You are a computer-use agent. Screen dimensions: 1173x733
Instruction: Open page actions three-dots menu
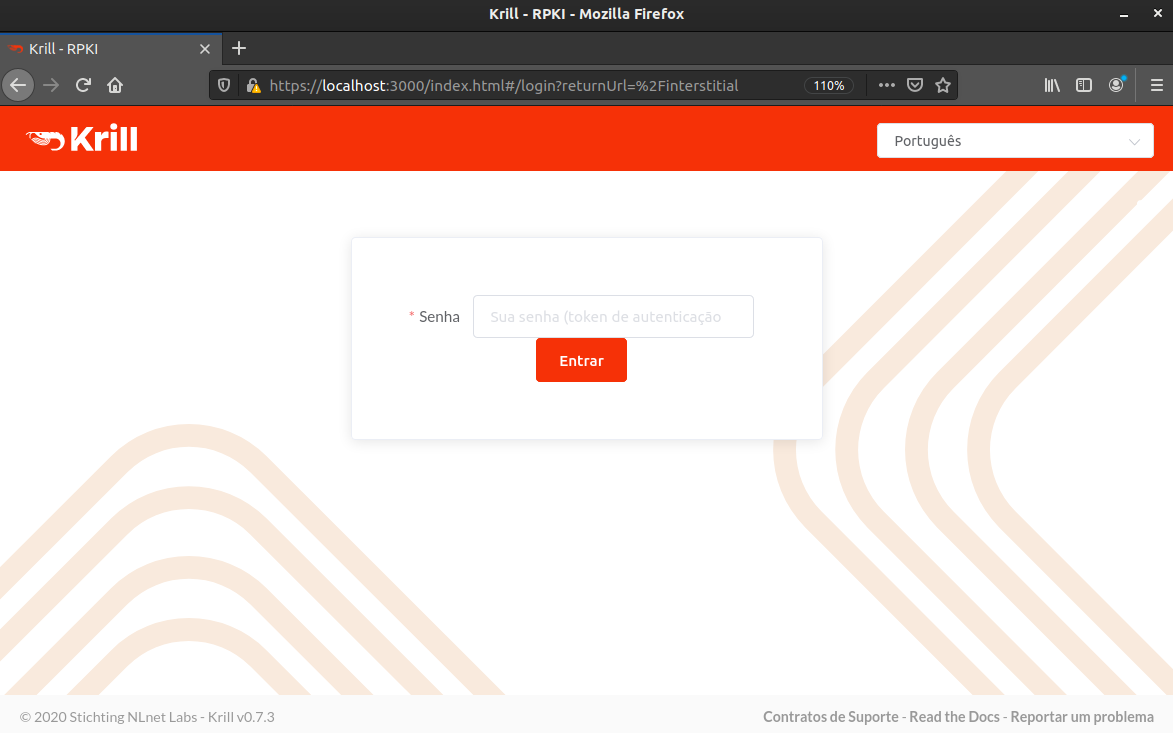tap(886, 85)
